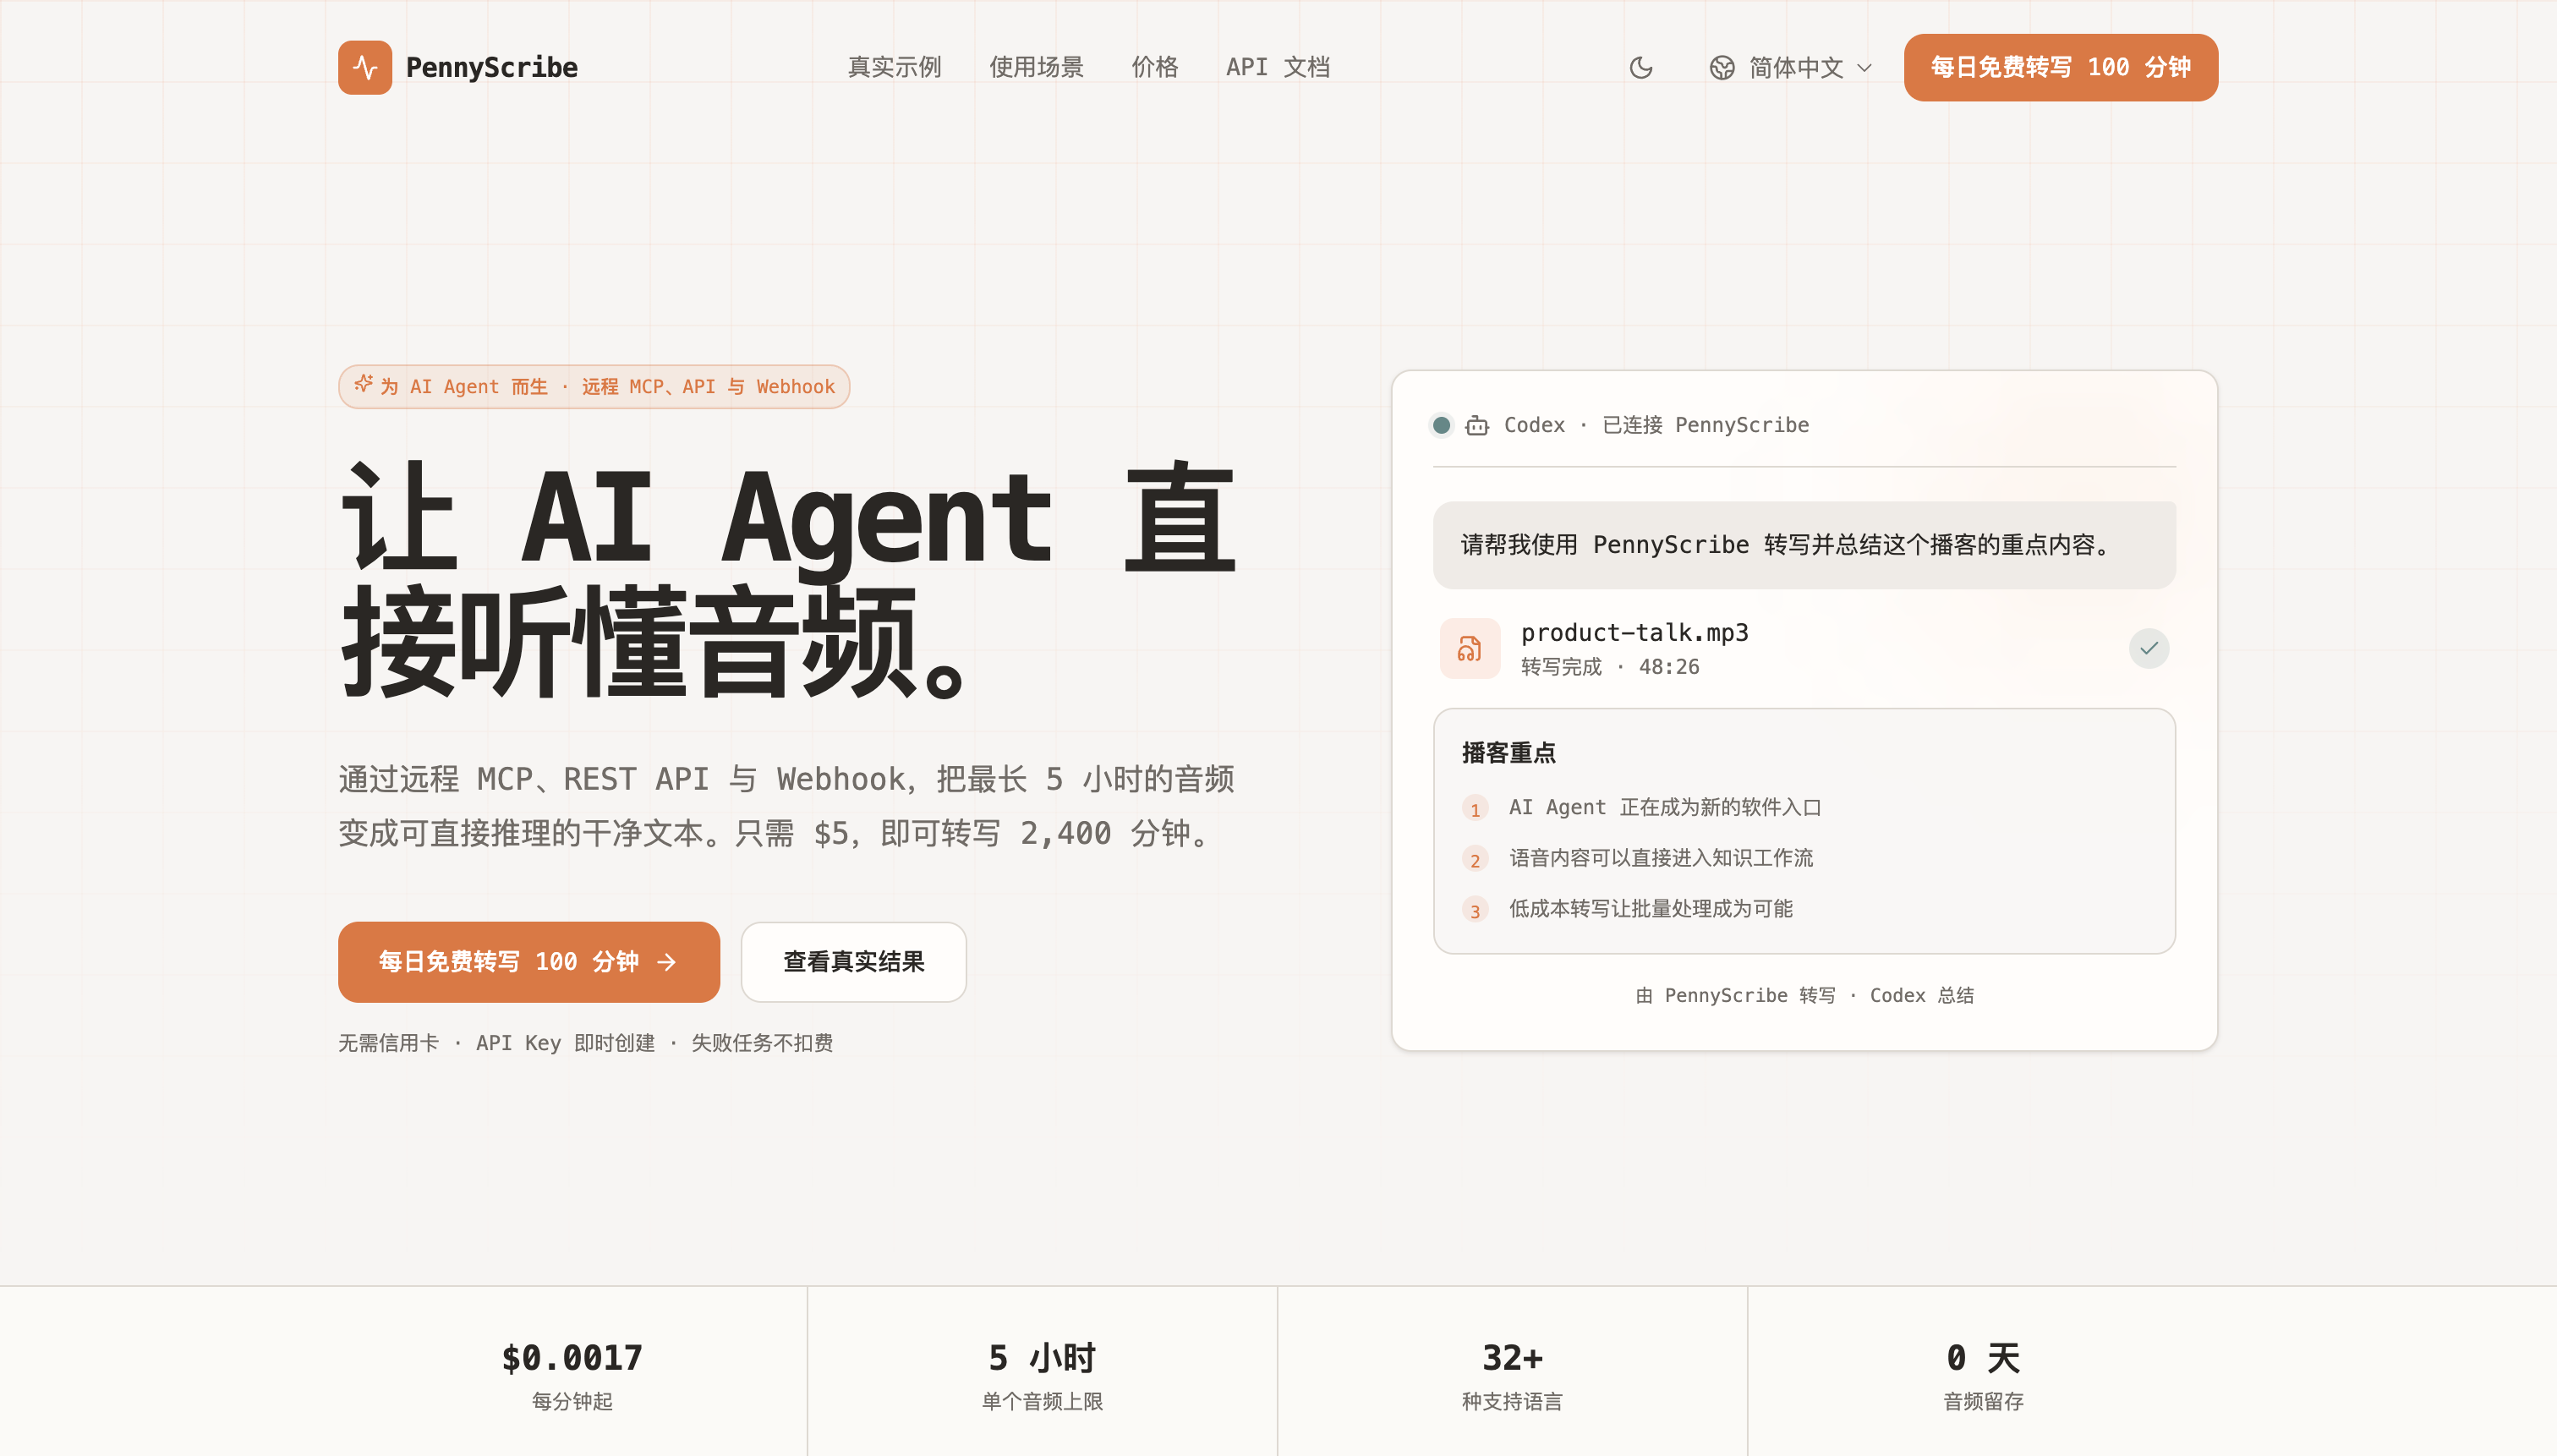Open the 使用场景 nav item
Viewport: 2557px width, 1456px height.
1036,67
